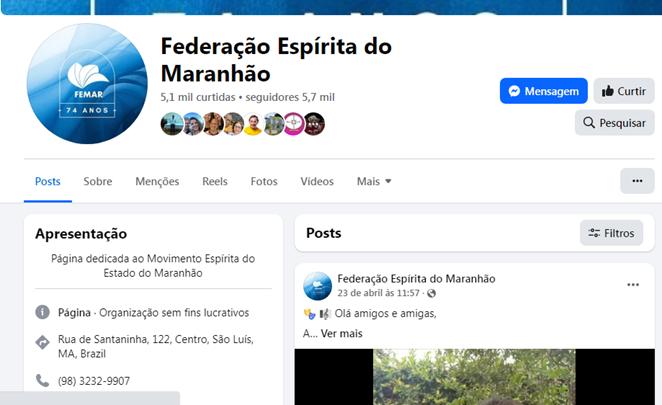Open the Menções tab

pos(157,181)
